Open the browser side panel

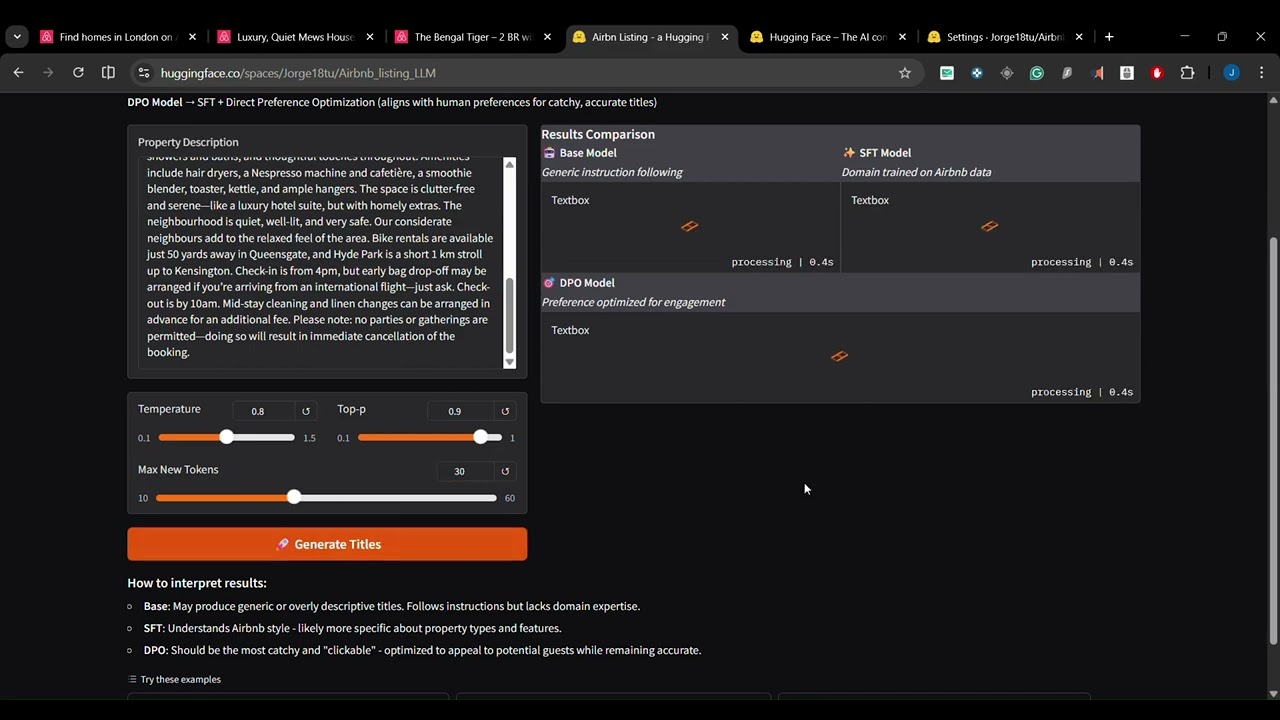[x=108, y=73]
